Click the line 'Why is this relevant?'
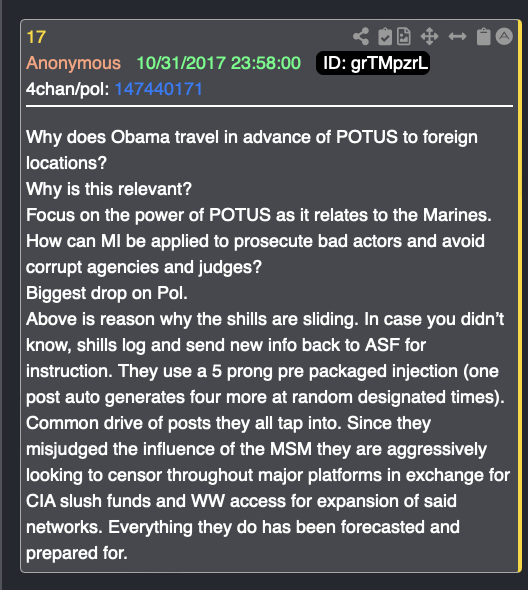Screen dimensions: 528x590 coord(109,189)
